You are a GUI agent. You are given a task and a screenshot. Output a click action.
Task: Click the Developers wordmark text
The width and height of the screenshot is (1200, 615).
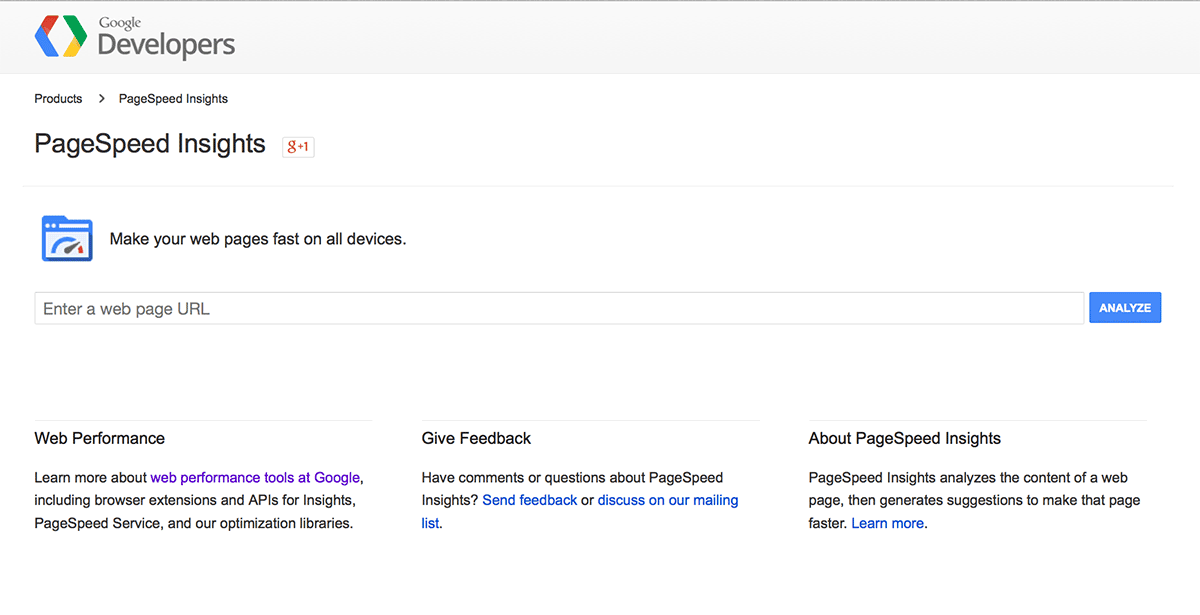coord(166,45)
